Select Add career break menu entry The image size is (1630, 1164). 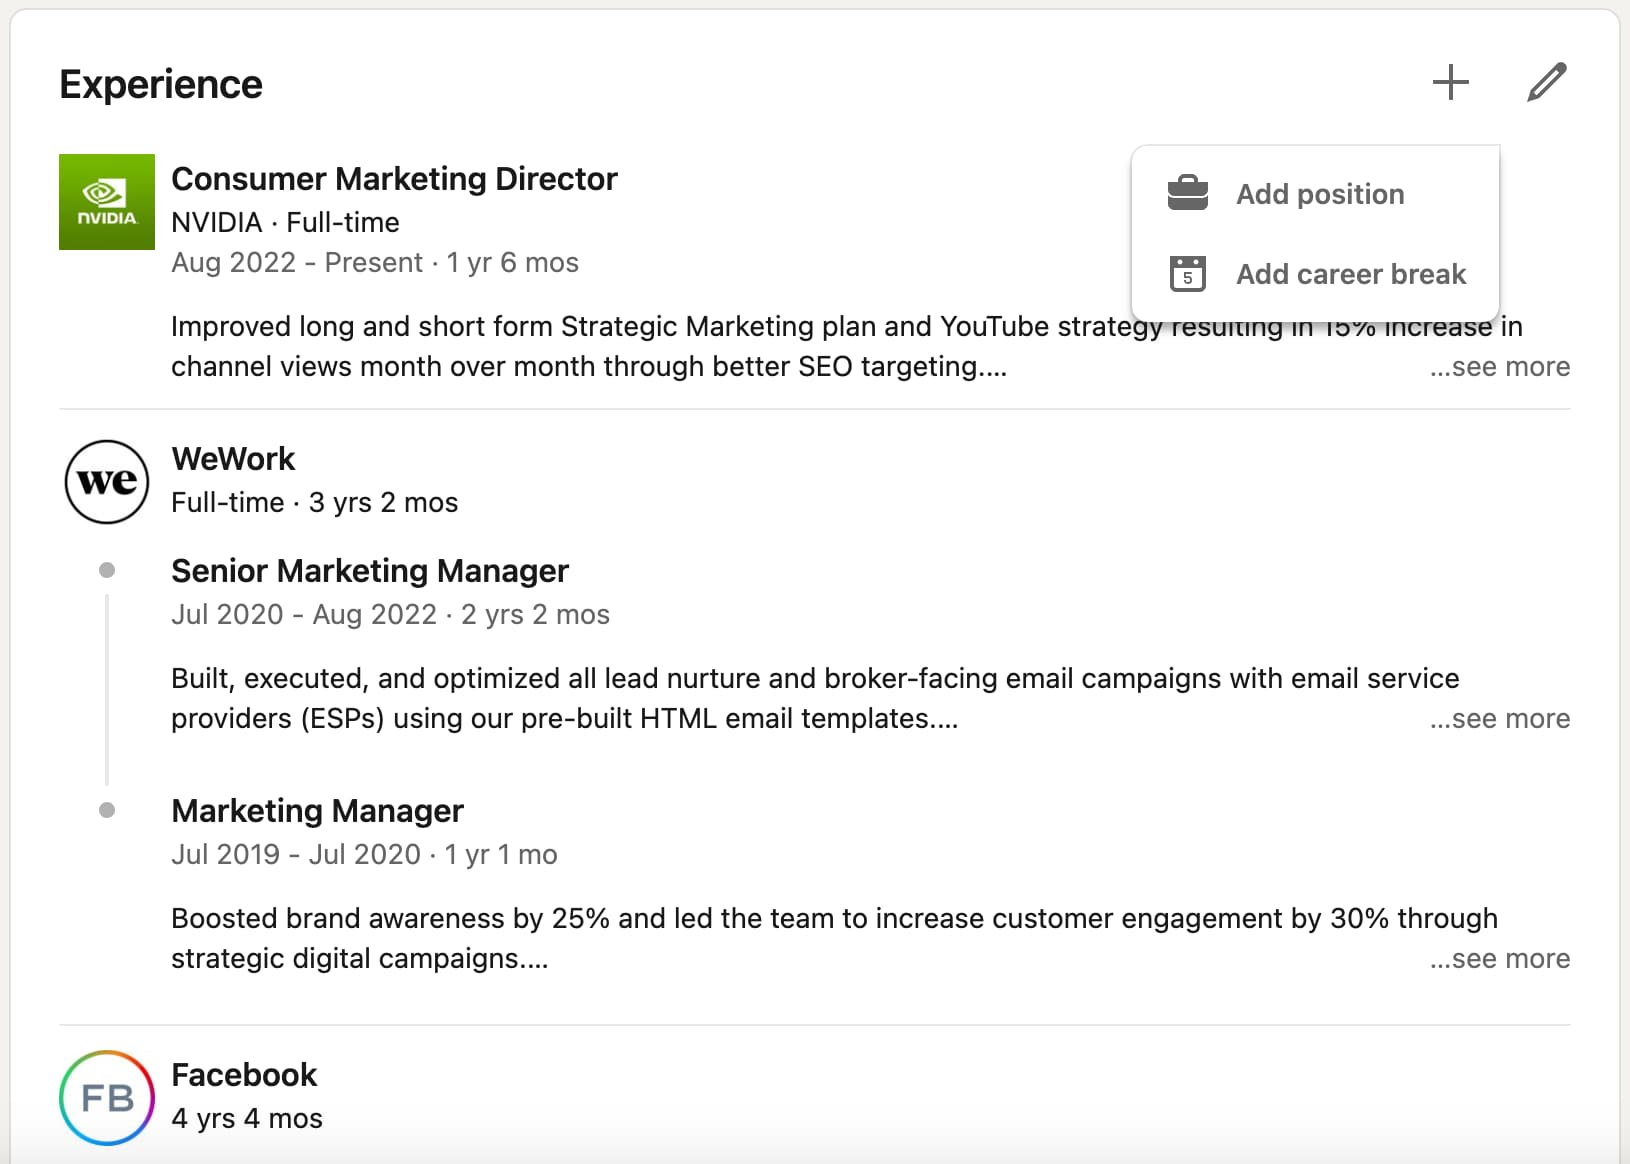(1350, 274)
